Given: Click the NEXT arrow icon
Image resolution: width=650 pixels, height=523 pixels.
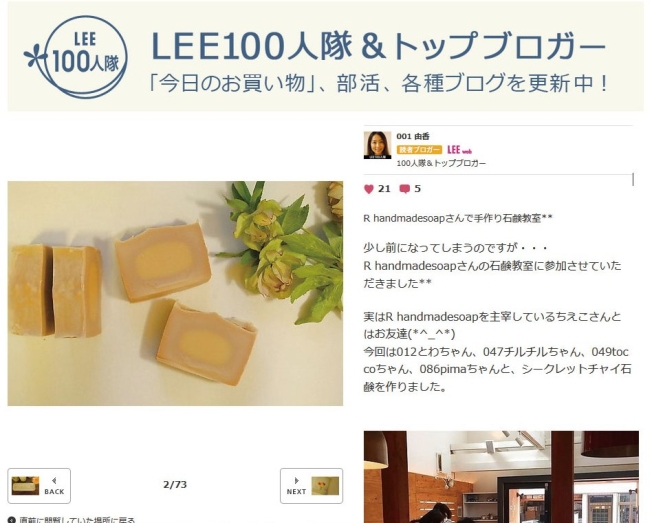Looking at the screenshot, I should coord(296,481).
